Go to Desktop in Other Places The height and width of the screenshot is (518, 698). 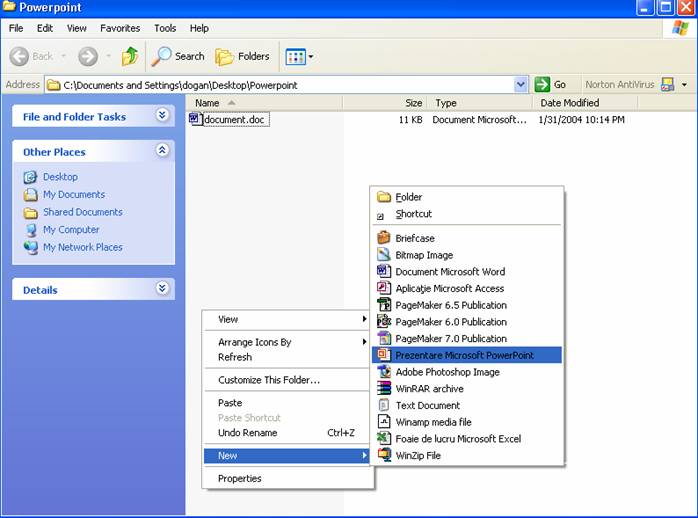pos(61,177)
